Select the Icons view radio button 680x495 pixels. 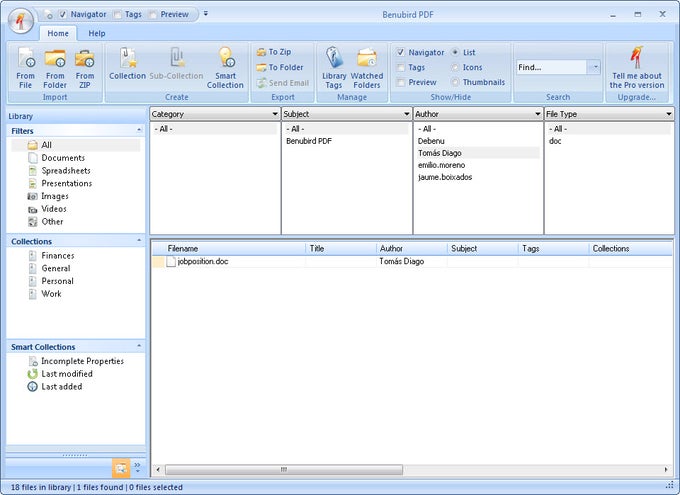click(x=455, y=67)
